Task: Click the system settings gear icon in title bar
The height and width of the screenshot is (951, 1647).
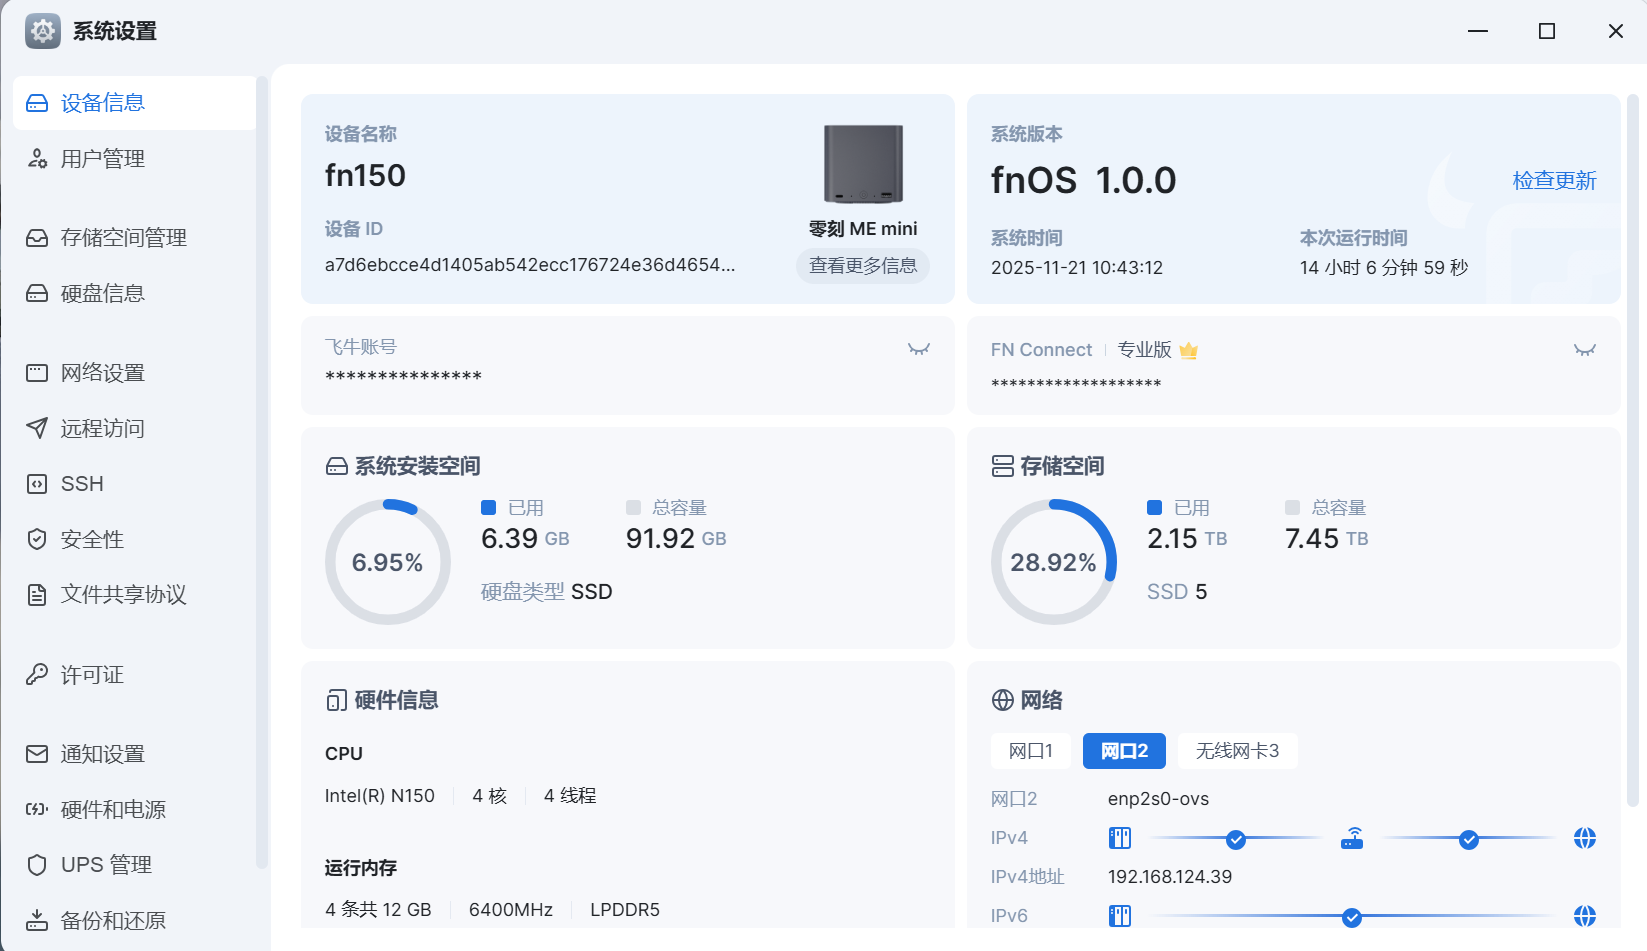Action: 43,31
